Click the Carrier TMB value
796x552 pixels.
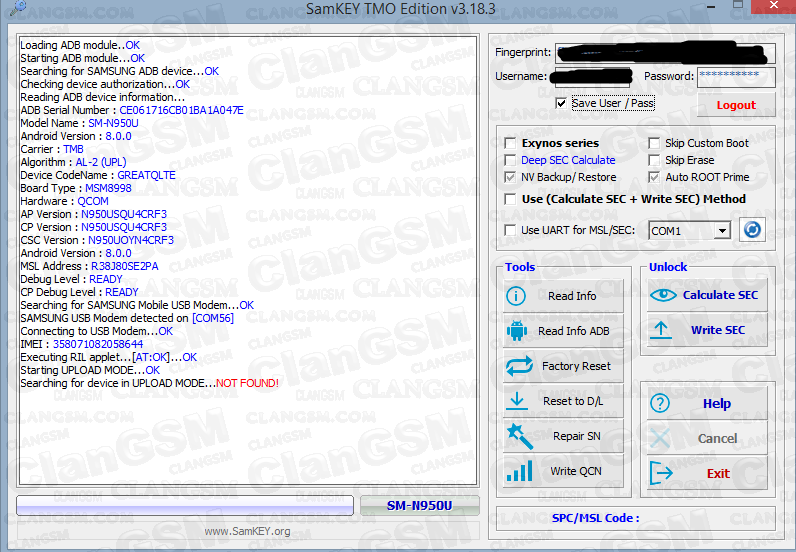(73, 149)
